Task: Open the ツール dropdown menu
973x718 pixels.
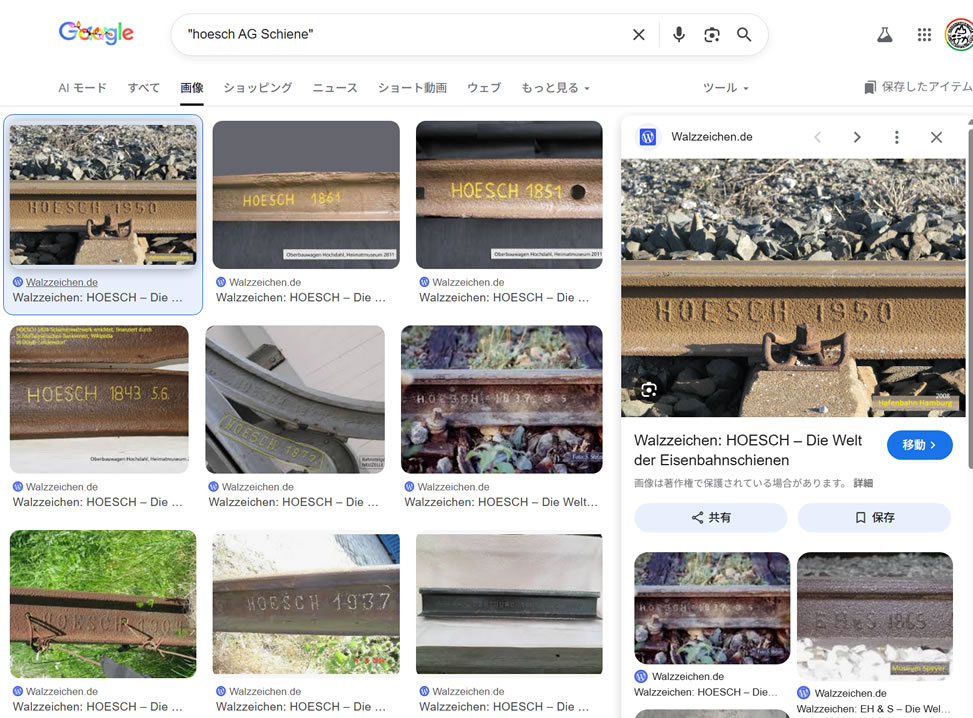Action: [725, 88]
